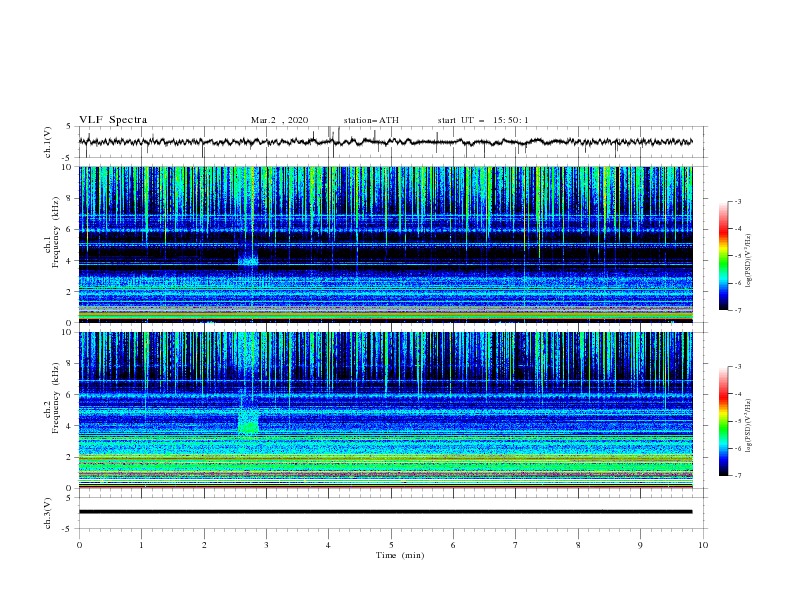The width and height of the screenshot is (792, 612).
Task: Click the ch.1 voltage waveform trace
Action: 385,142
